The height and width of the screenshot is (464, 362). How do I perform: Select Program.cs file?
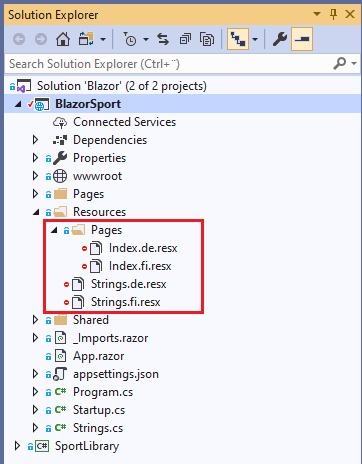tap(103, 392)
